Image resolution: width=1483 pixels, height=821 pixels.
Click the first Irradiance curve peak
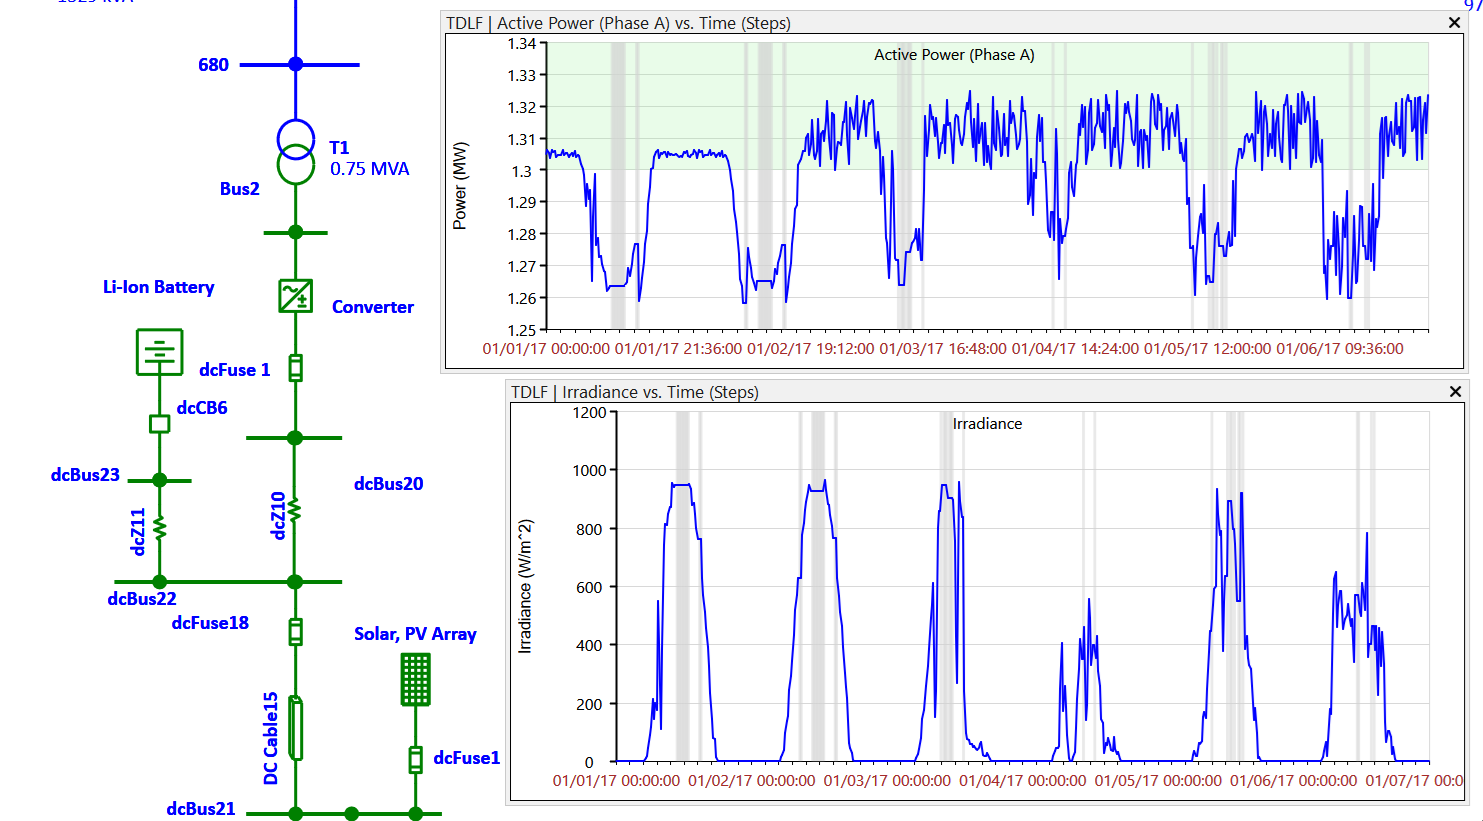(682, 485)
